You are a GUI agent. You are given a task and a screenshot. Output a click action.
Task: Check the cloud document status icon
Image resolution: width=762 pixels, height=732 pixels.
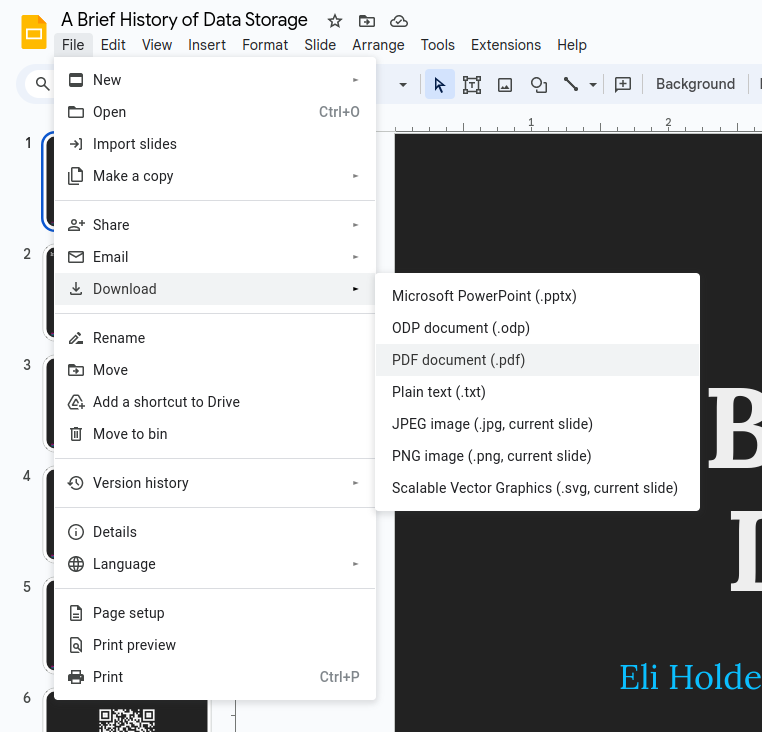coord(399,21)
